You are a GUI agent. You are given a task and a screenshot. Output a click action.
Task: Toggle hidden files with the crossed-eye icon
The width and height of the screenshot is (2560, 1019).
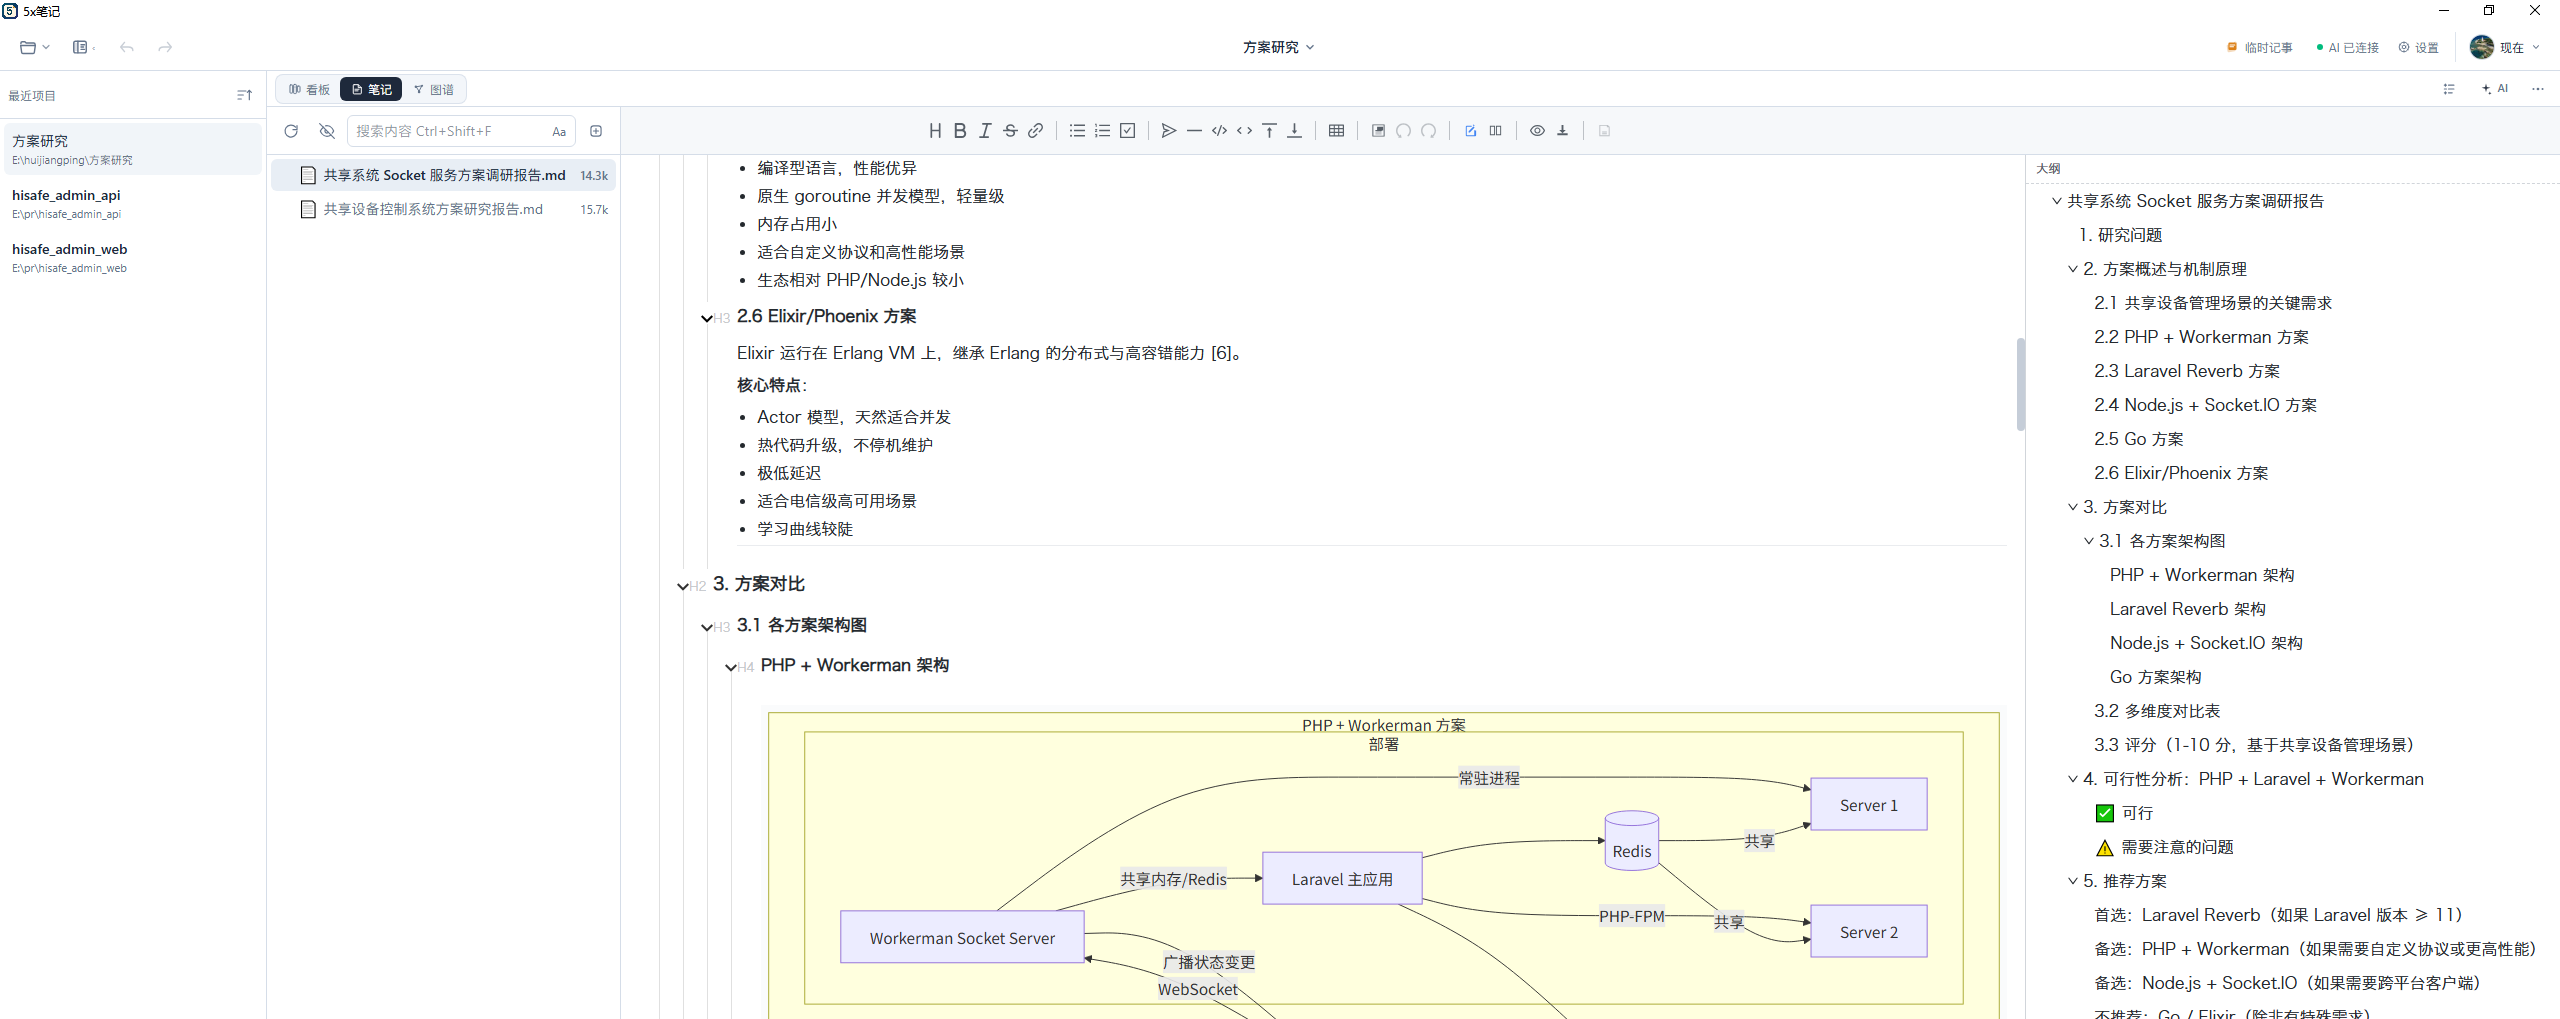327,131
